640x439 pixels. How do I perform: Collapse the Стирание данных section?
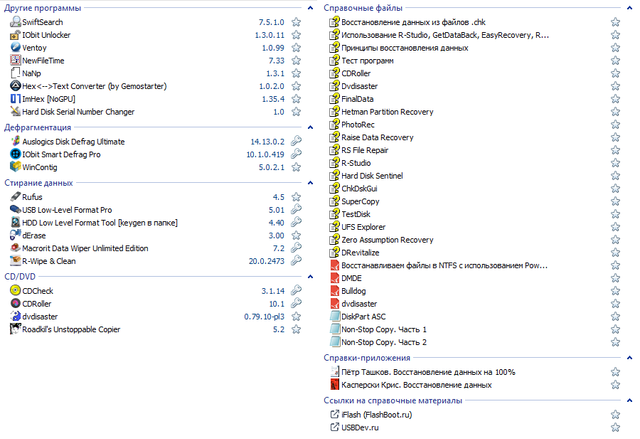(310, 183)
